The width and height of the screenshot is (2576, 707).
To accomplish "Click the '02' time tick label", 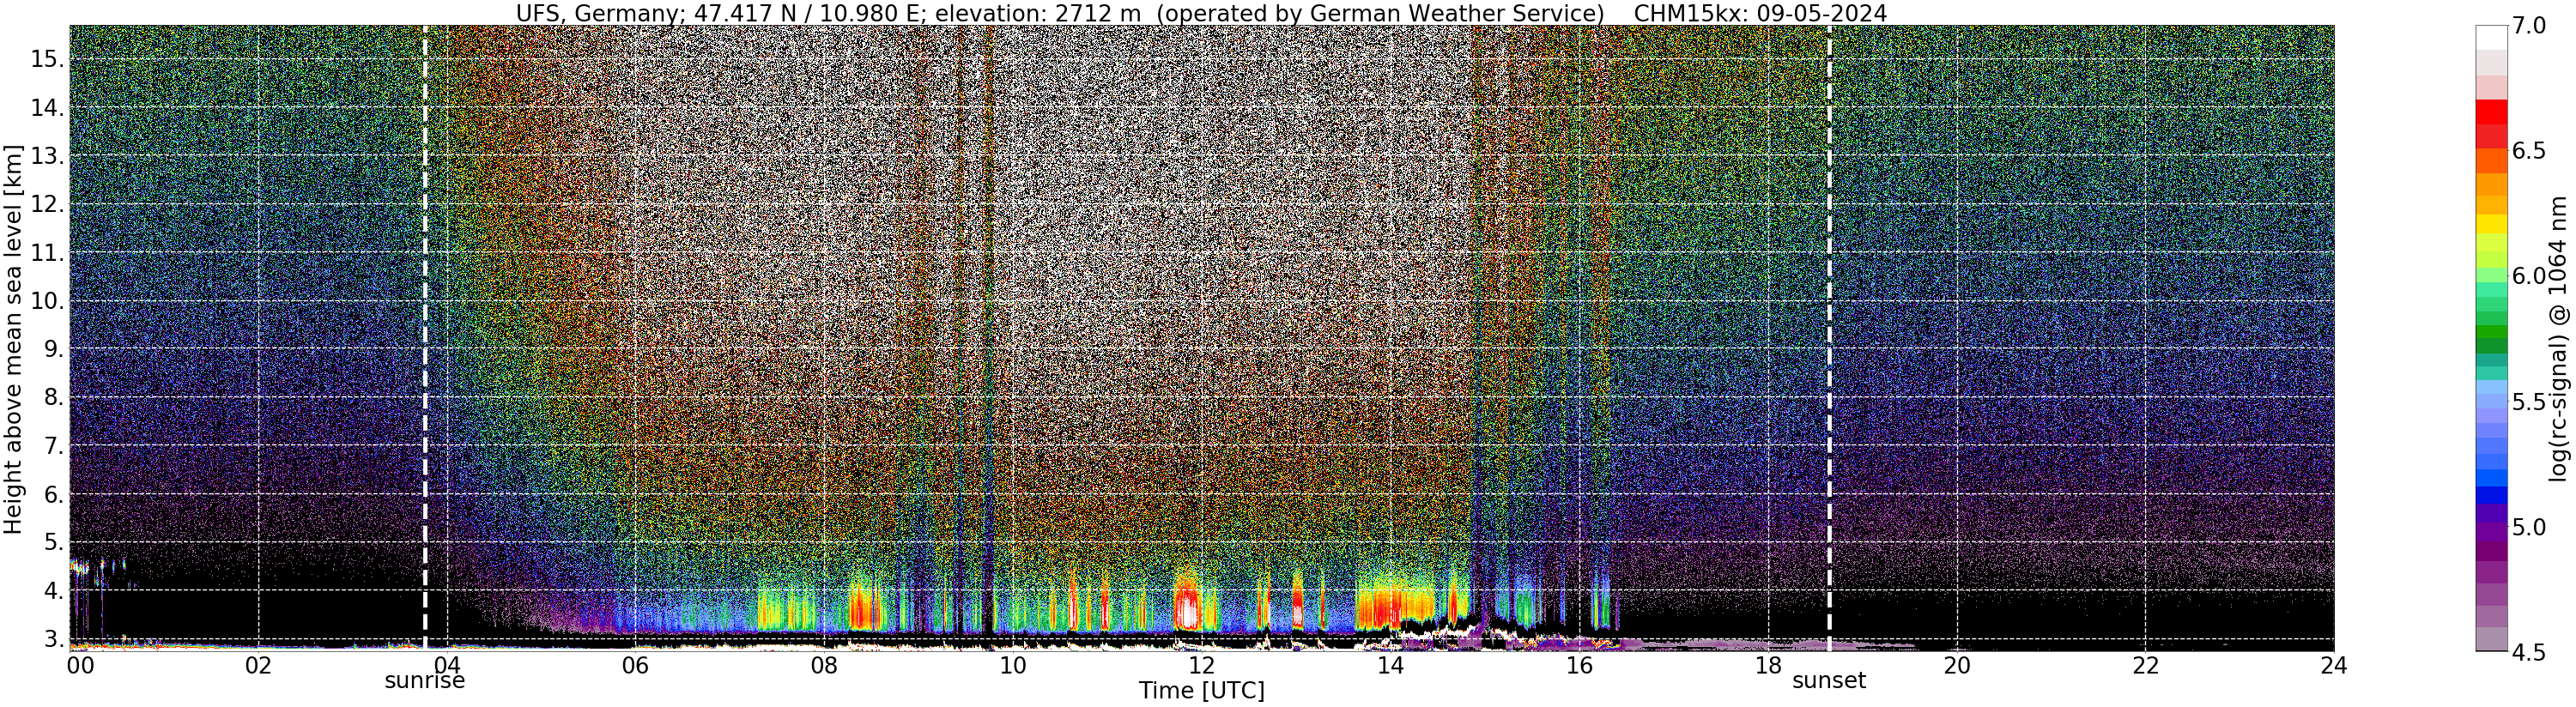I will [x=258, y=666].
